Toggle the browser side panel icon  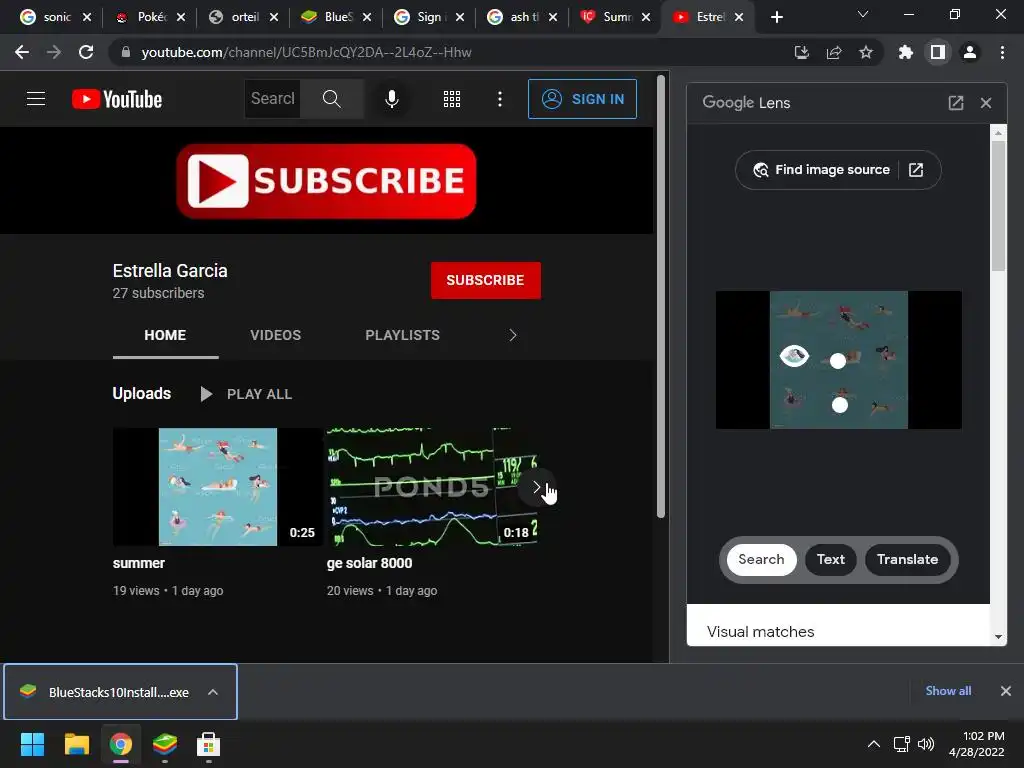[938, 52]
